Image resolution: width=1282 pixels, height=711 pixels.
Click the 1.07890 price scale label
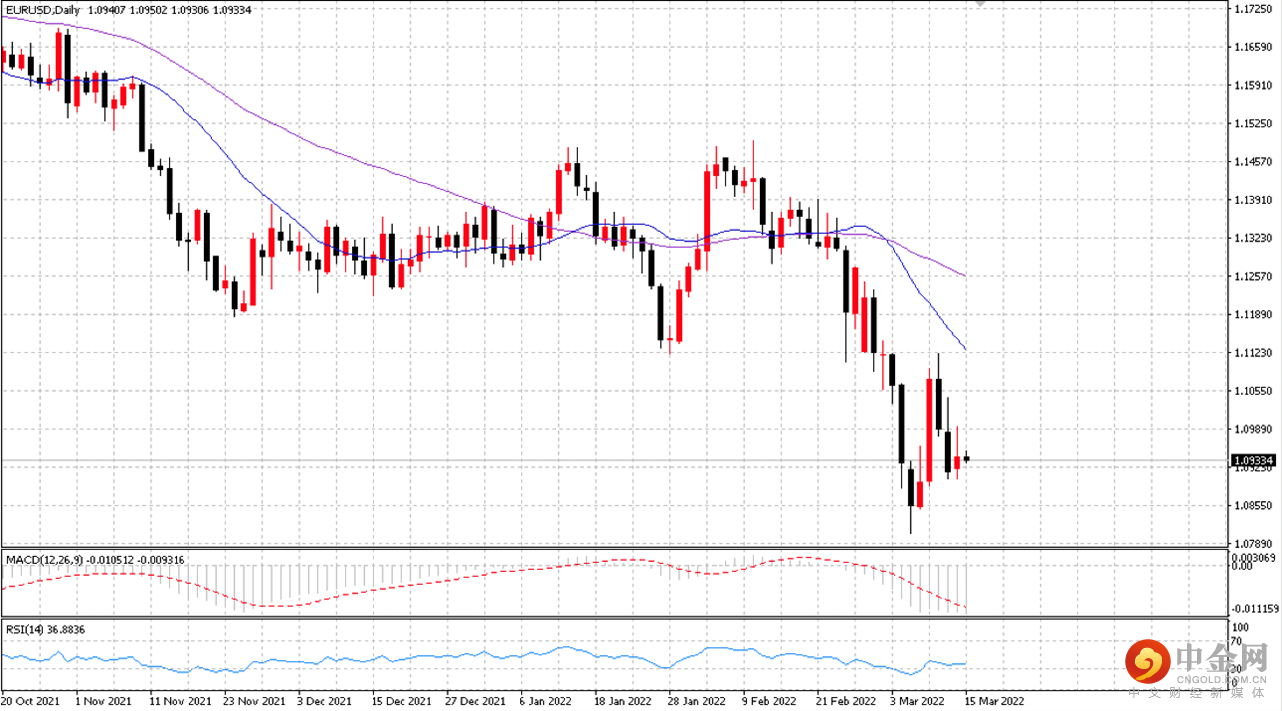point(1253,543)
